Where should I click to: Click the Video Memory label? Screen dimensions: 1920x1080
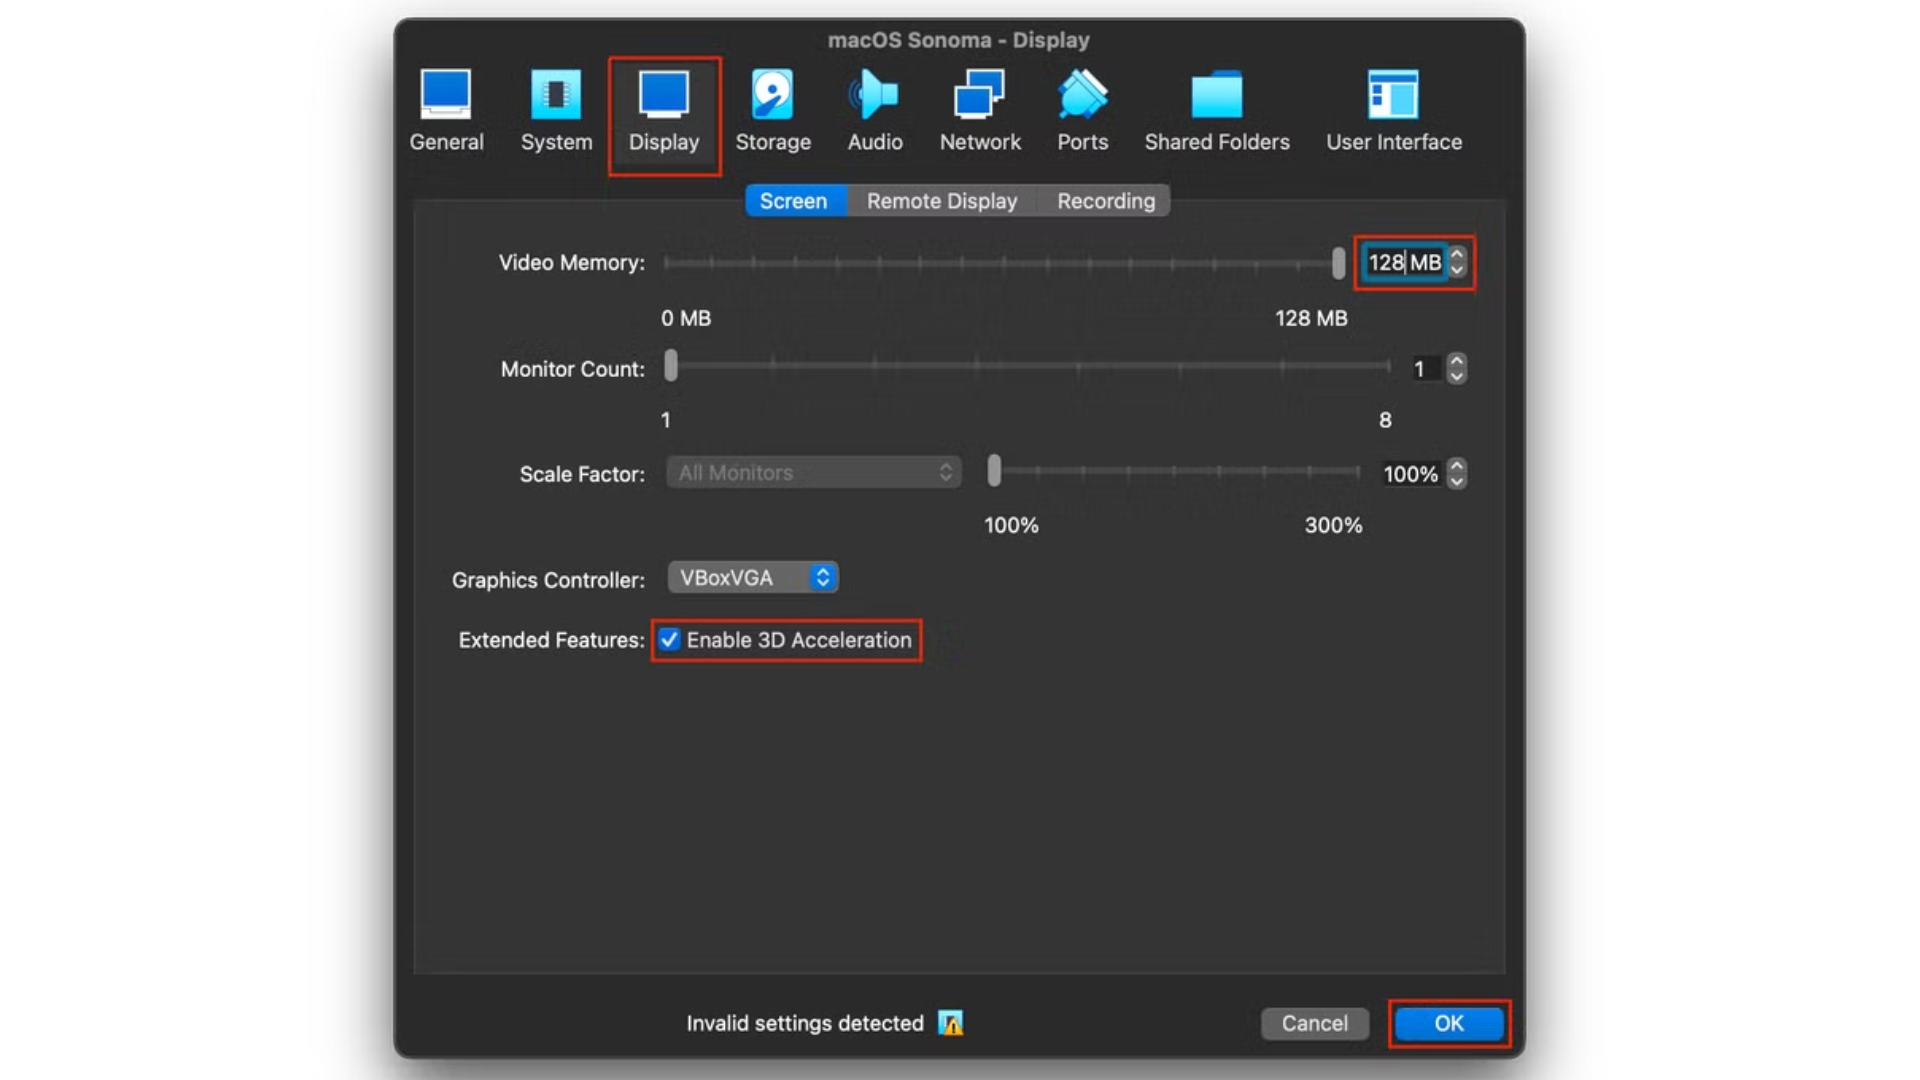click(x=572, y=263)
